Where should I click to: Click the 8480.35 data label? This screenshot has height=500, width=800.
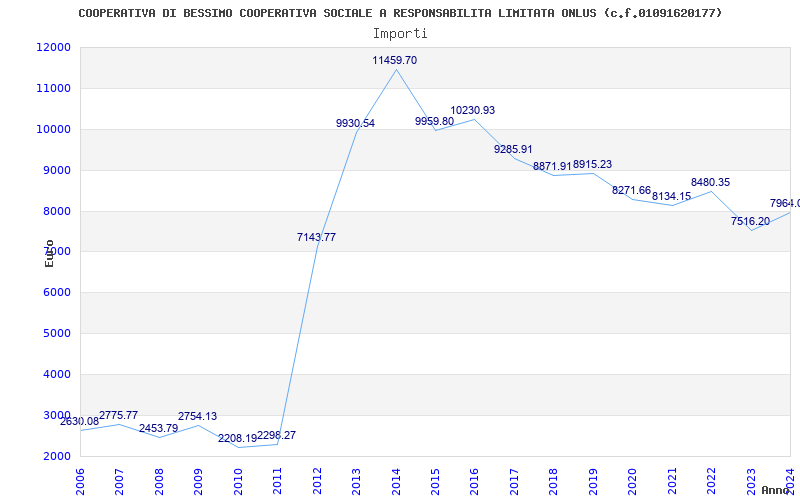click(x=711, y=182)
